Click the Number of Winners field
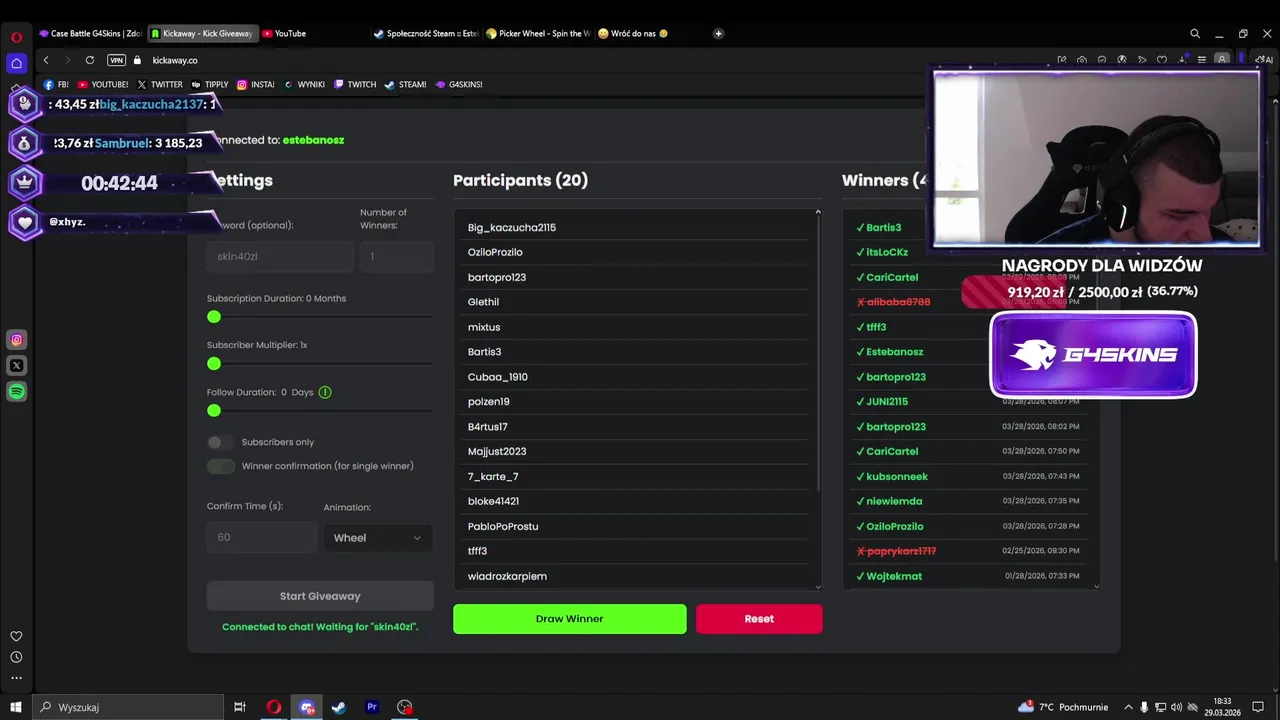1280x720 pixels. [x=397, y=256]
